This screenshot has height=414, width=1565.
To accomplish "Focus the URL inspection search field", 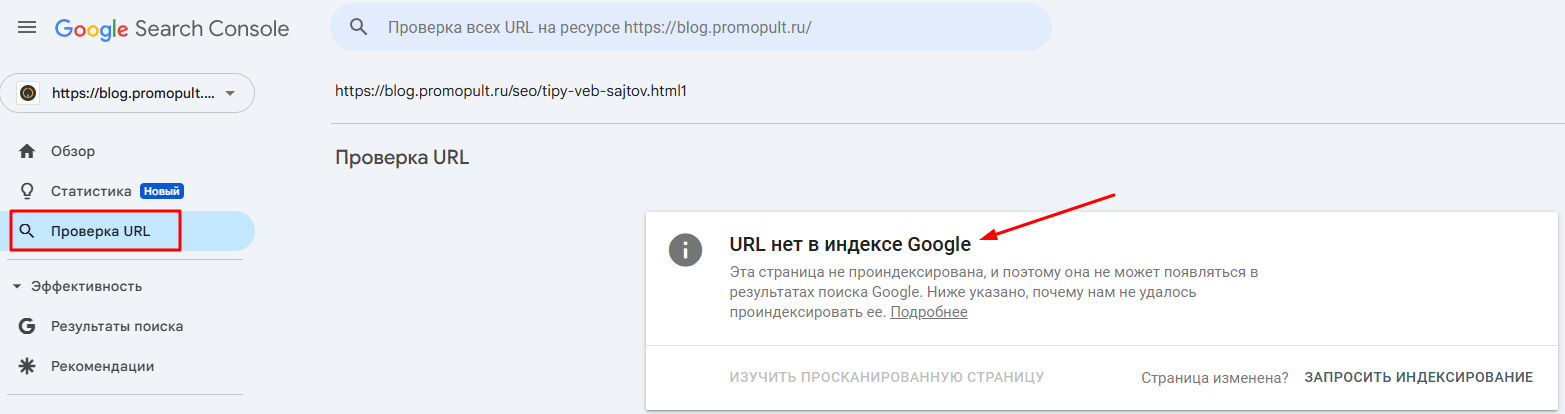I will (691, 27).
